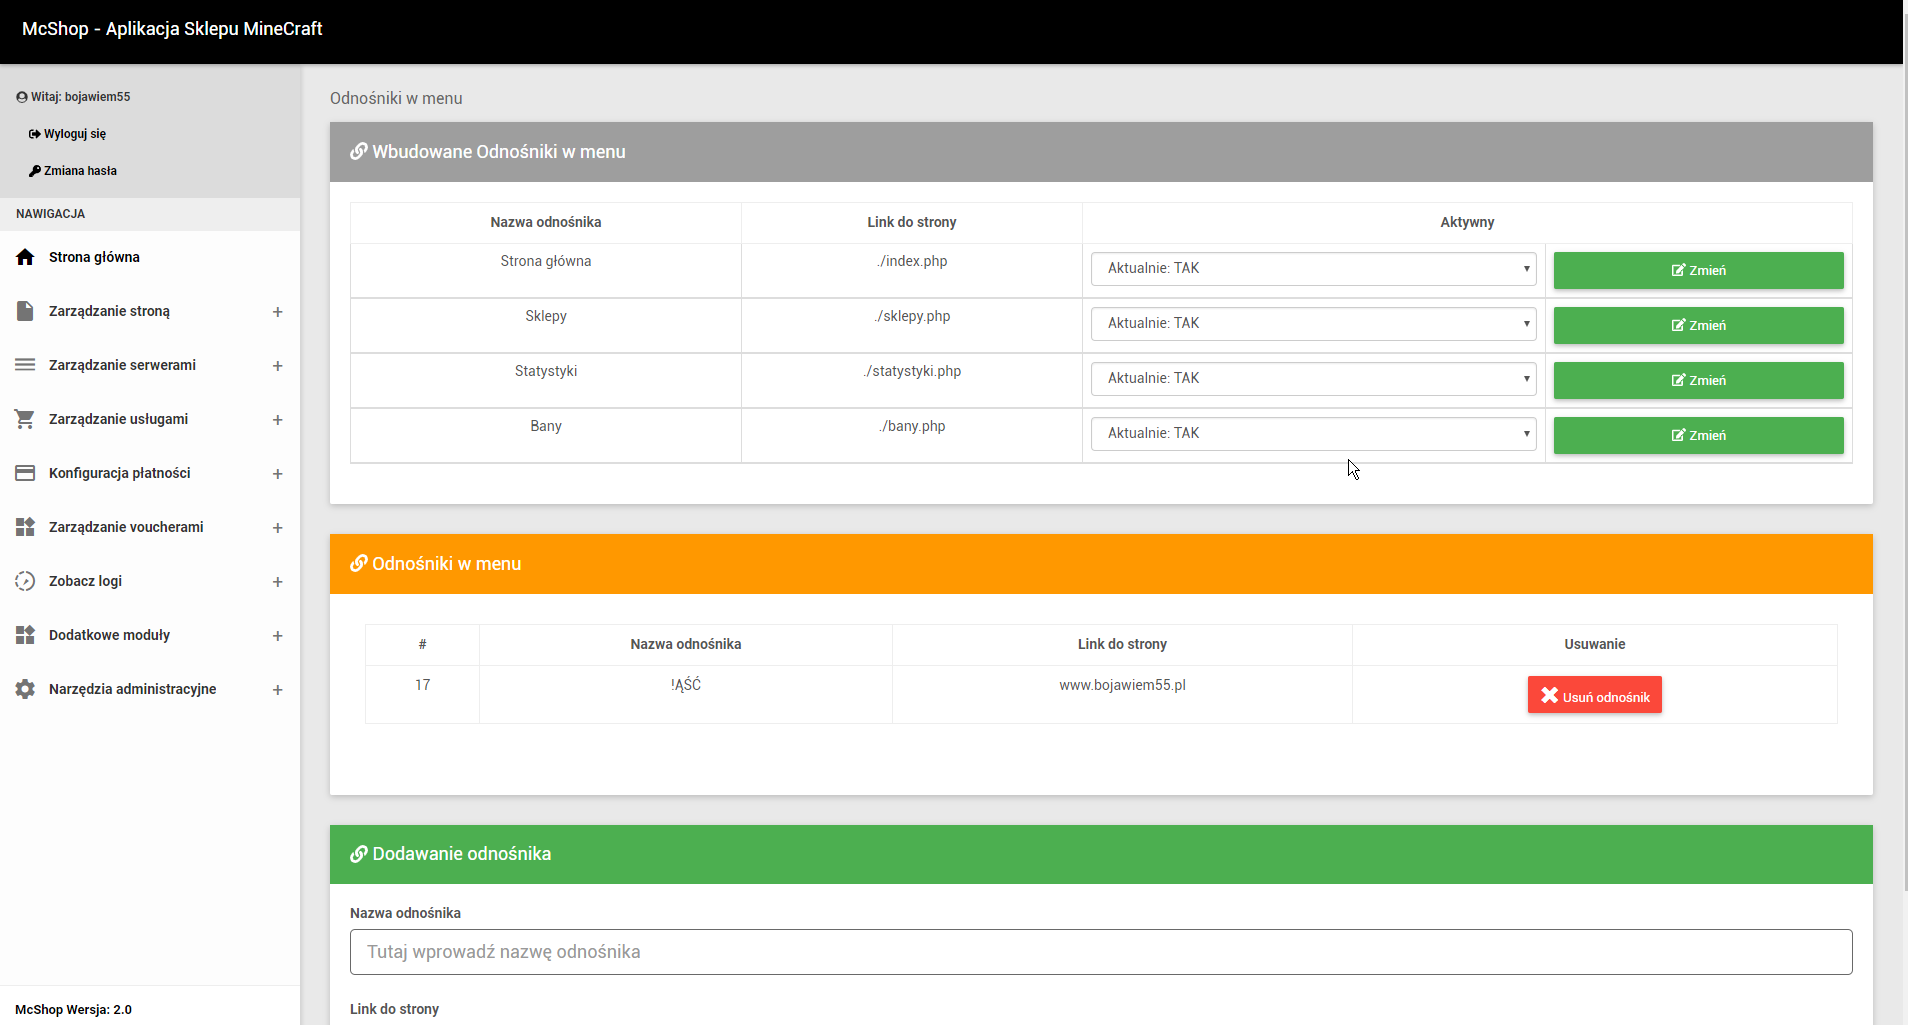Click the gear icon for Narzędzia administracyjne
Viewport: 1908px width, 1025px height.
25,689
